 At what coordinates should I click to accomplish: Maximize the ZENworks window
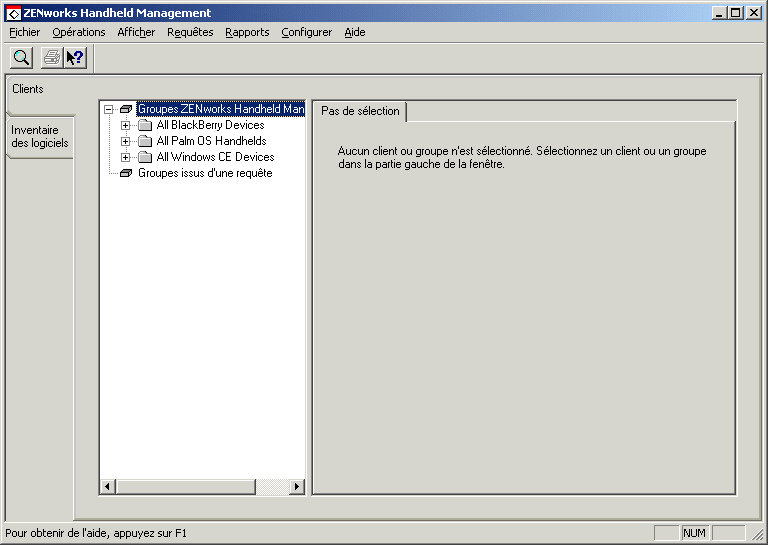(735, 13)
